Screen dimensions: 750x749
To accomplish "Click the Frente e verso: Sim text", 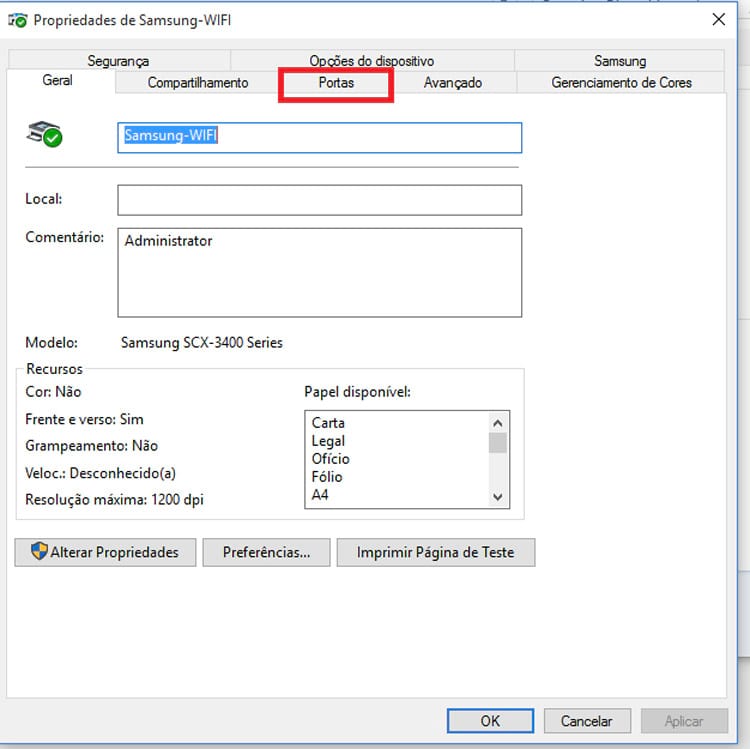I will coord(84,419).
